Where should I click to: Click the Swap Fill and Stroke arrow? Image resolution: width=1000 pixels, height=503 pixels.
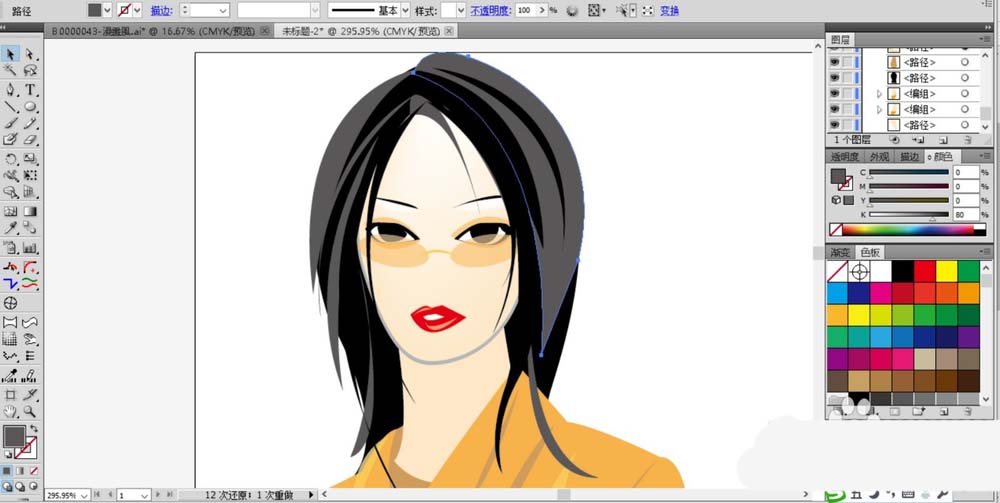coord(34,428)
